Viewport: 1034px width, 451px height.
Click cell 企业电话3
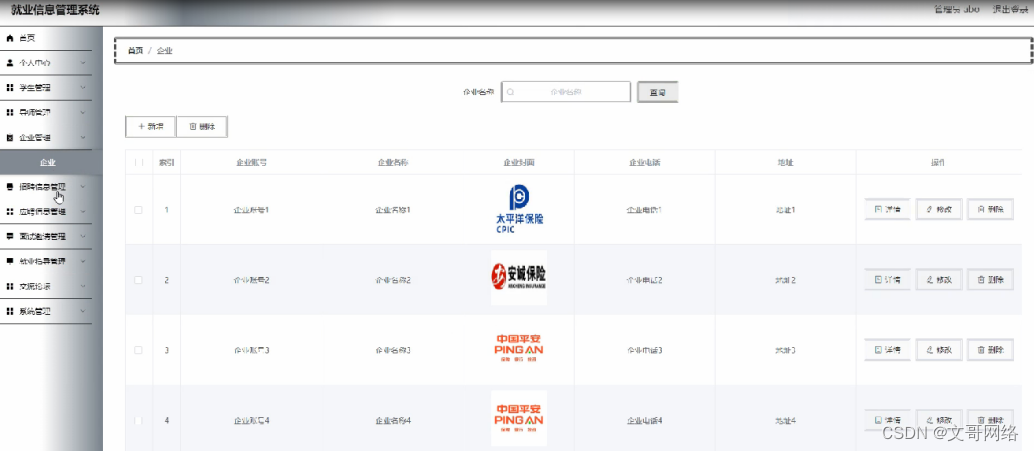[644, 350]
